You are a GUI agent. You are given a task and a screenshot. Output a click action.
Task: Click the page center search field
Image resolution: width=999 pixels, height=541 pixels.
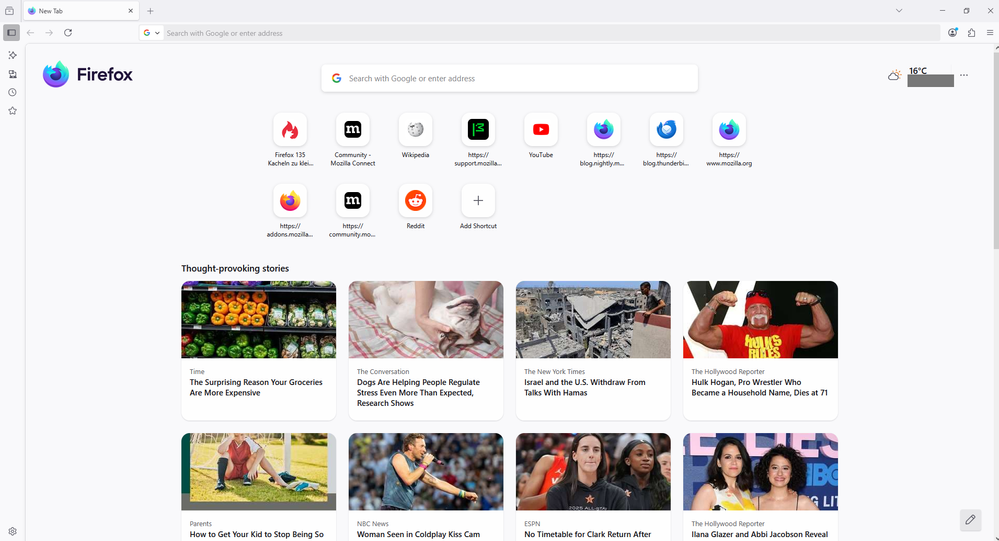(510, 78)
